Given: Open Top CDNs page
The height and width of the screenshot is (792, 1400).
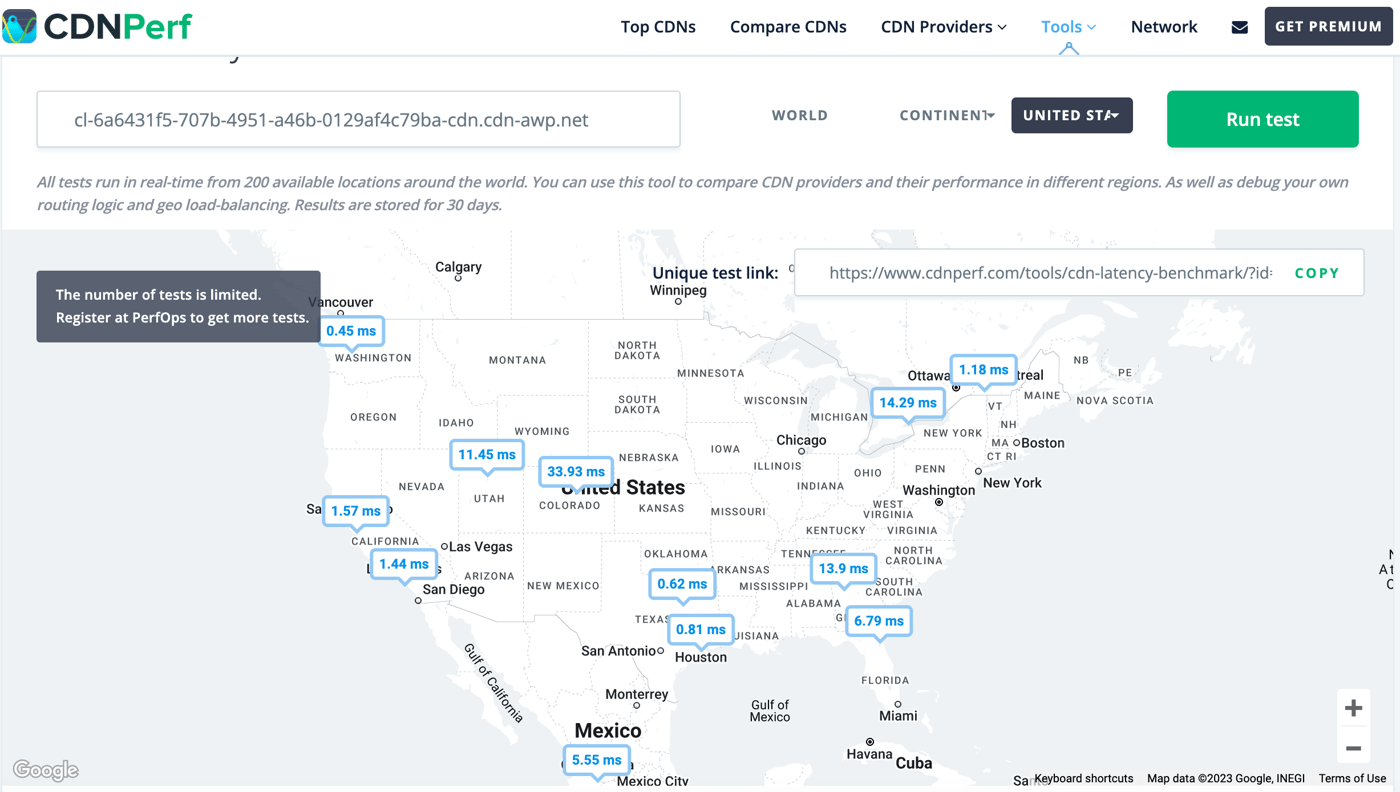Looking at the screenshot, I should (x=658, y=27).
